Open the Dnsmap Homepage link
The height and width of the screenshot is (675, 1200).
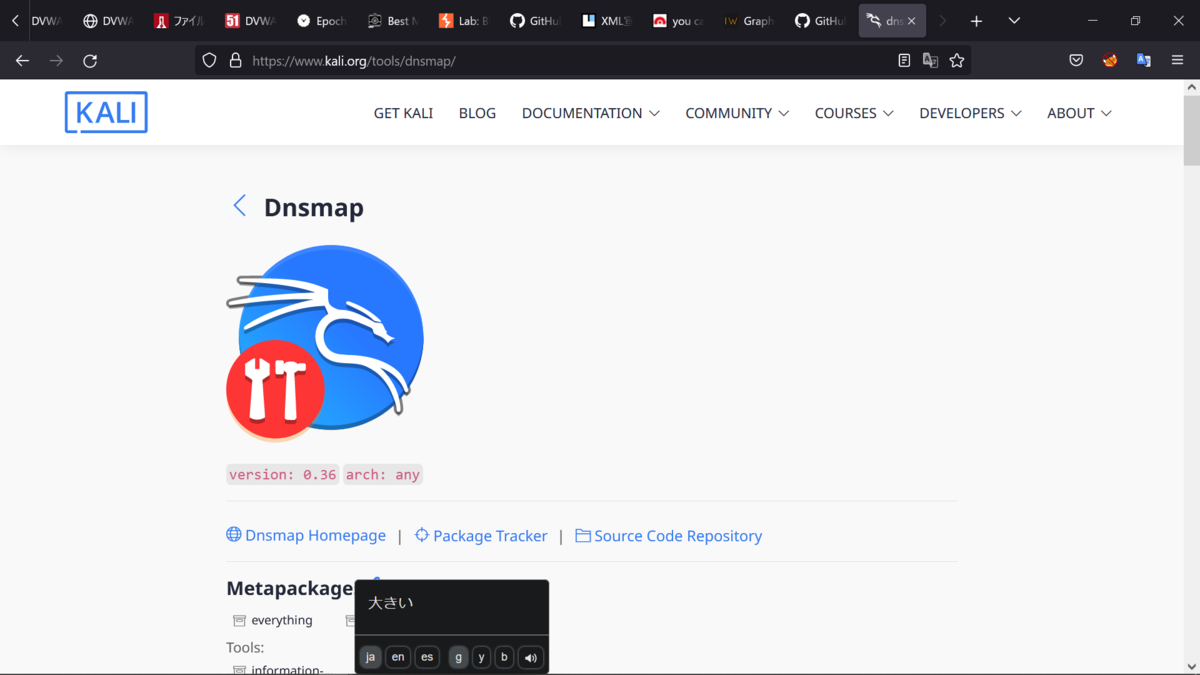tap(306, 535)
